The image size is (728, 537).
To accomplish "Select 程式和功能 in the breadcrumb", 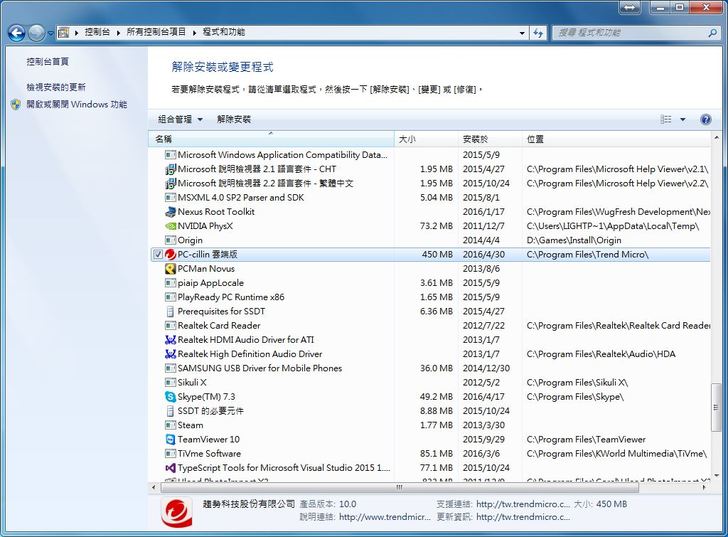I will (x=224, y=32).
